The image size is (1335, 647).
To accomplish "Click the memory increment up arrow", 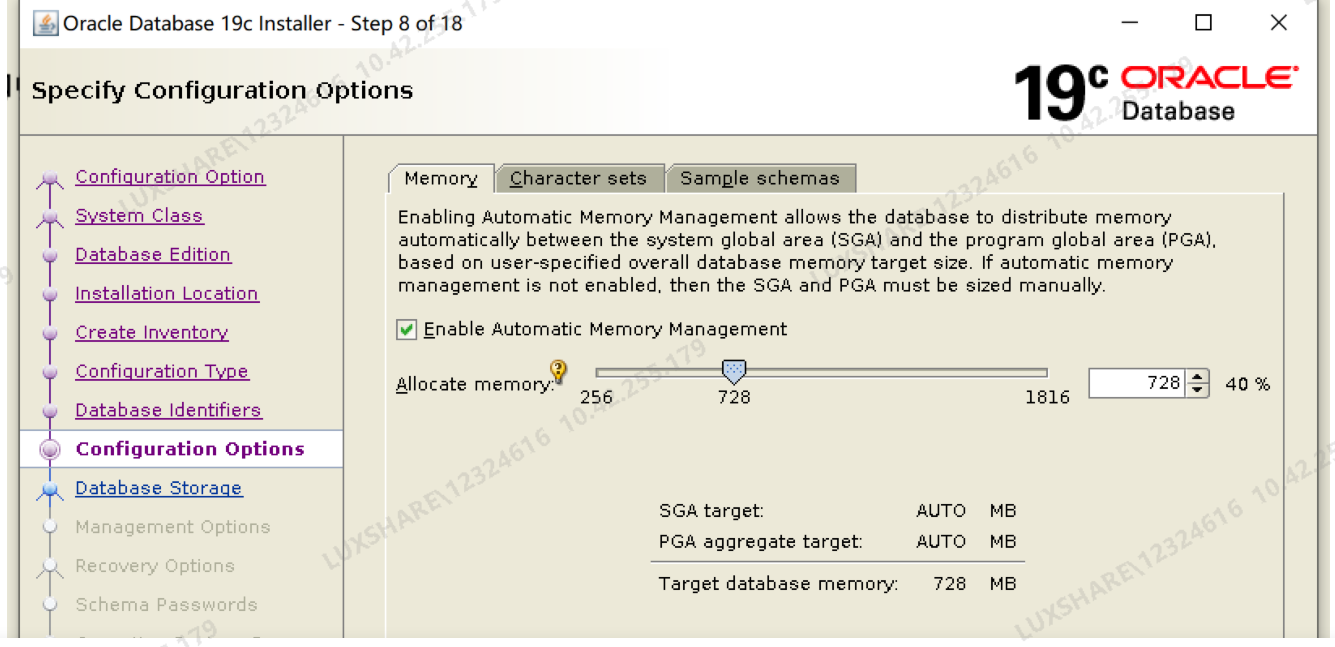I will [x=1199, y=377].
